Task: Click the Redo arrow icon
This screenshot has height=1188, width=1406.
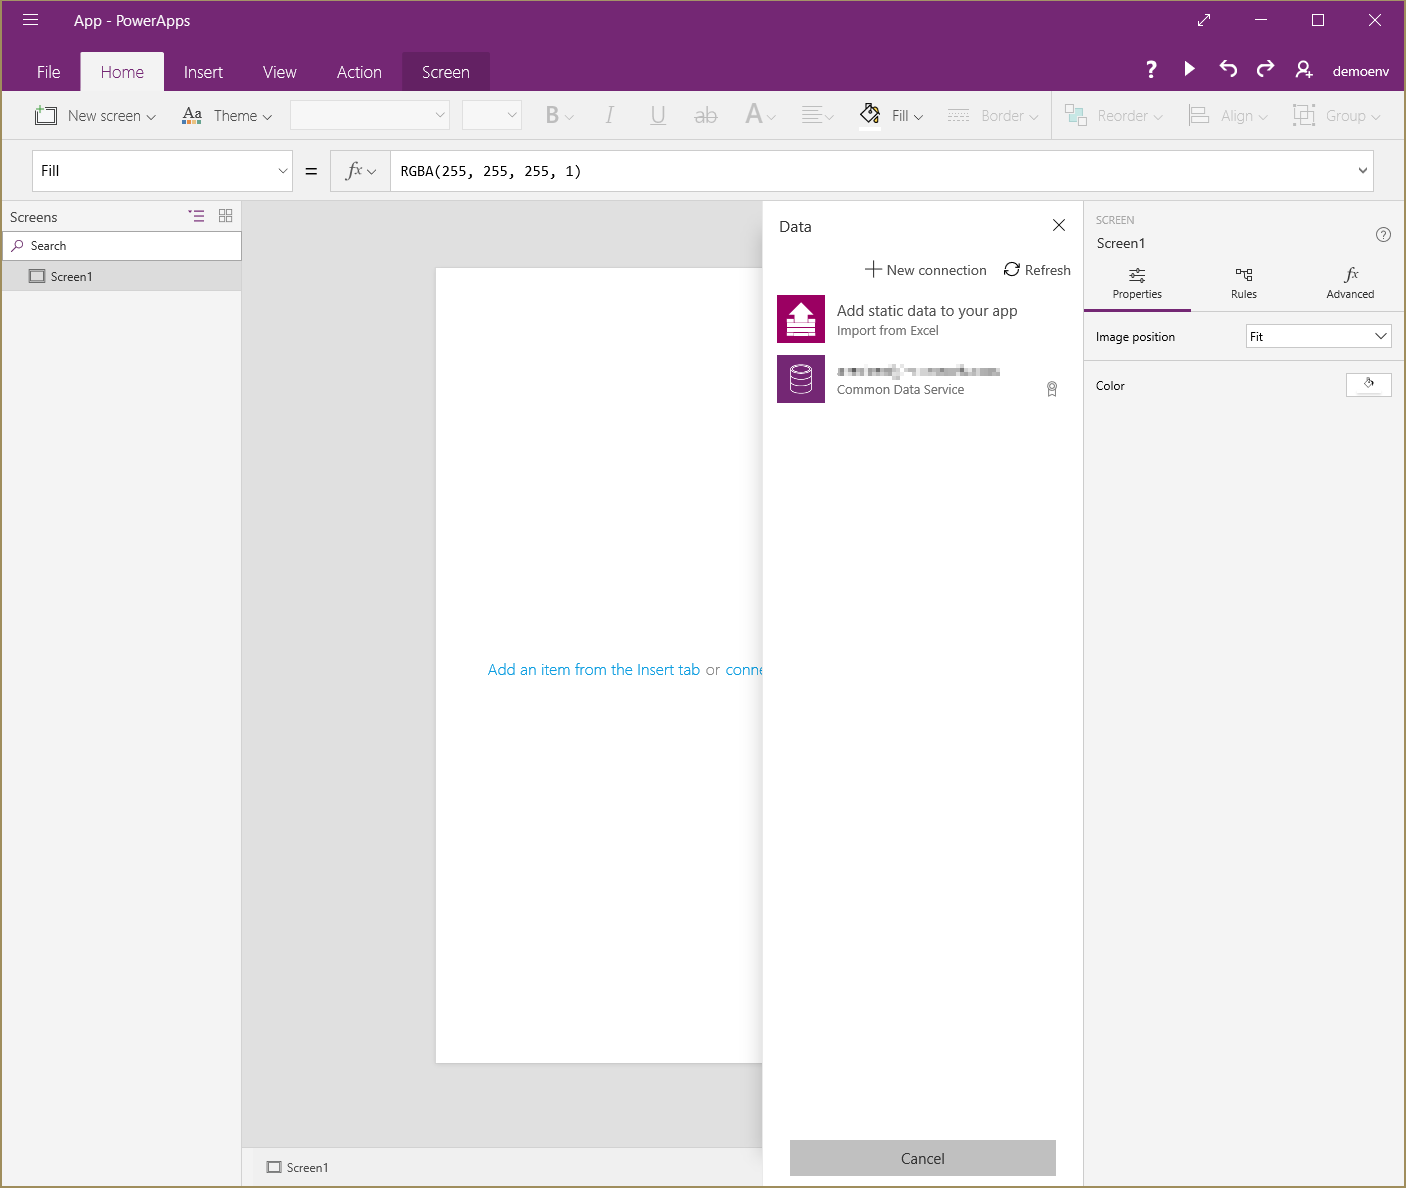Action: pyautogui.click(x=1265, y=69)
